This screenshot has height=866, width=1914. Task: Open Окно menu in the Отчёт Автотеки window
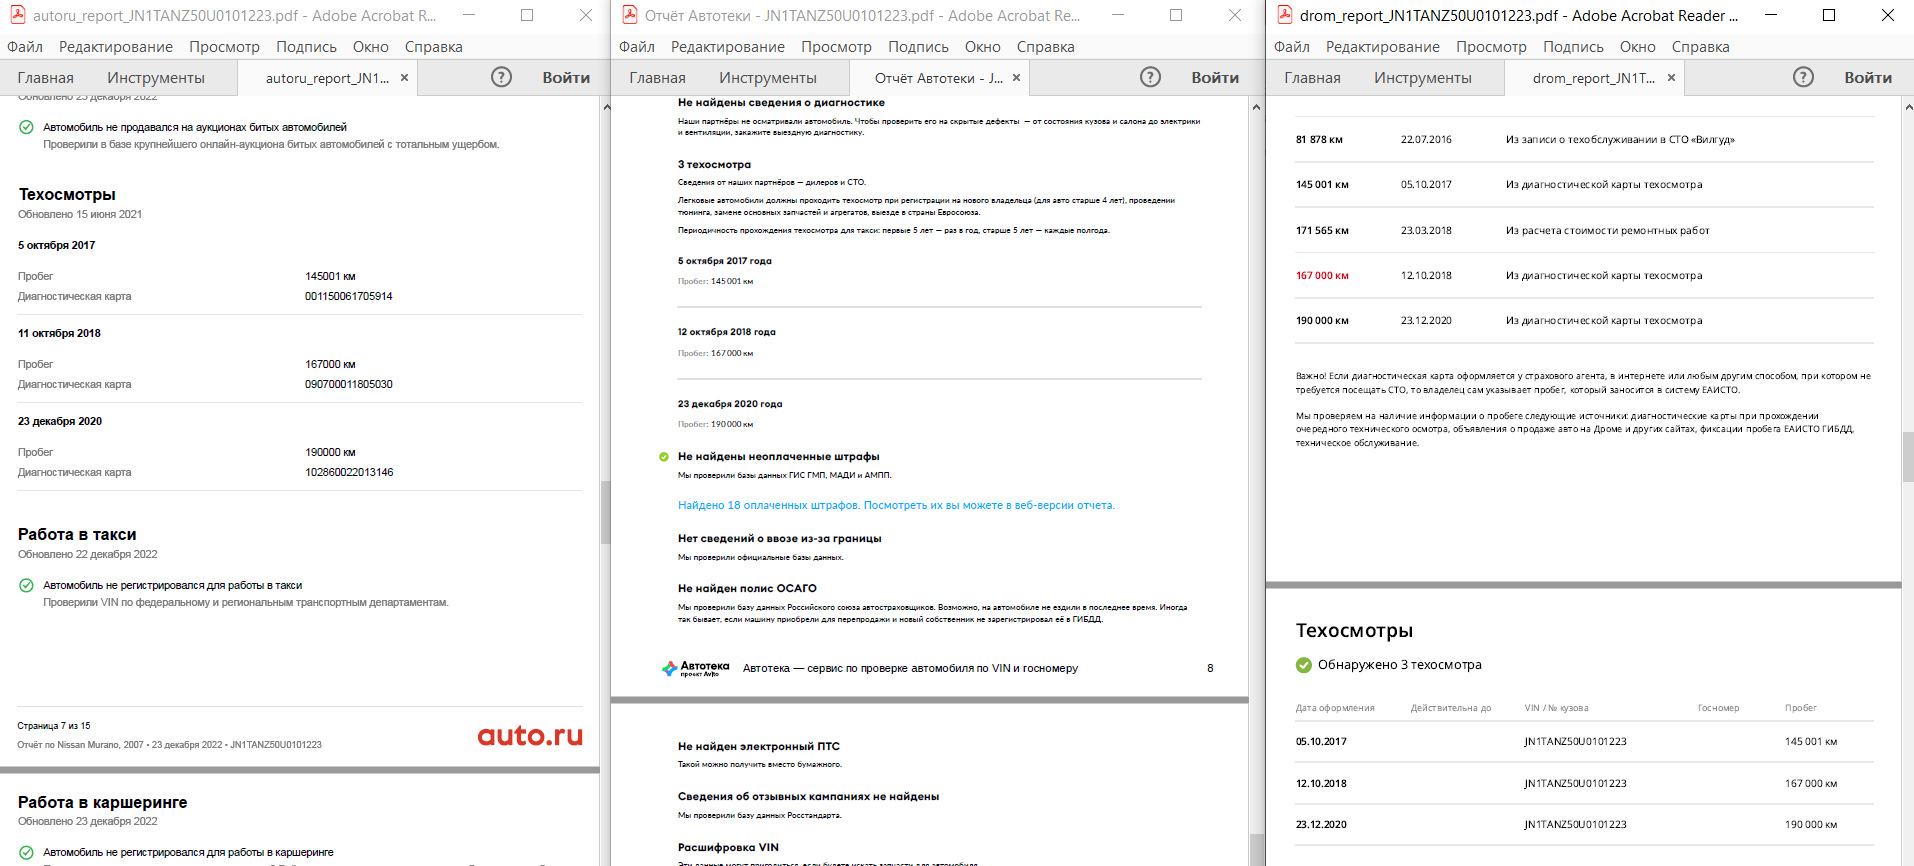pos(983,47)
